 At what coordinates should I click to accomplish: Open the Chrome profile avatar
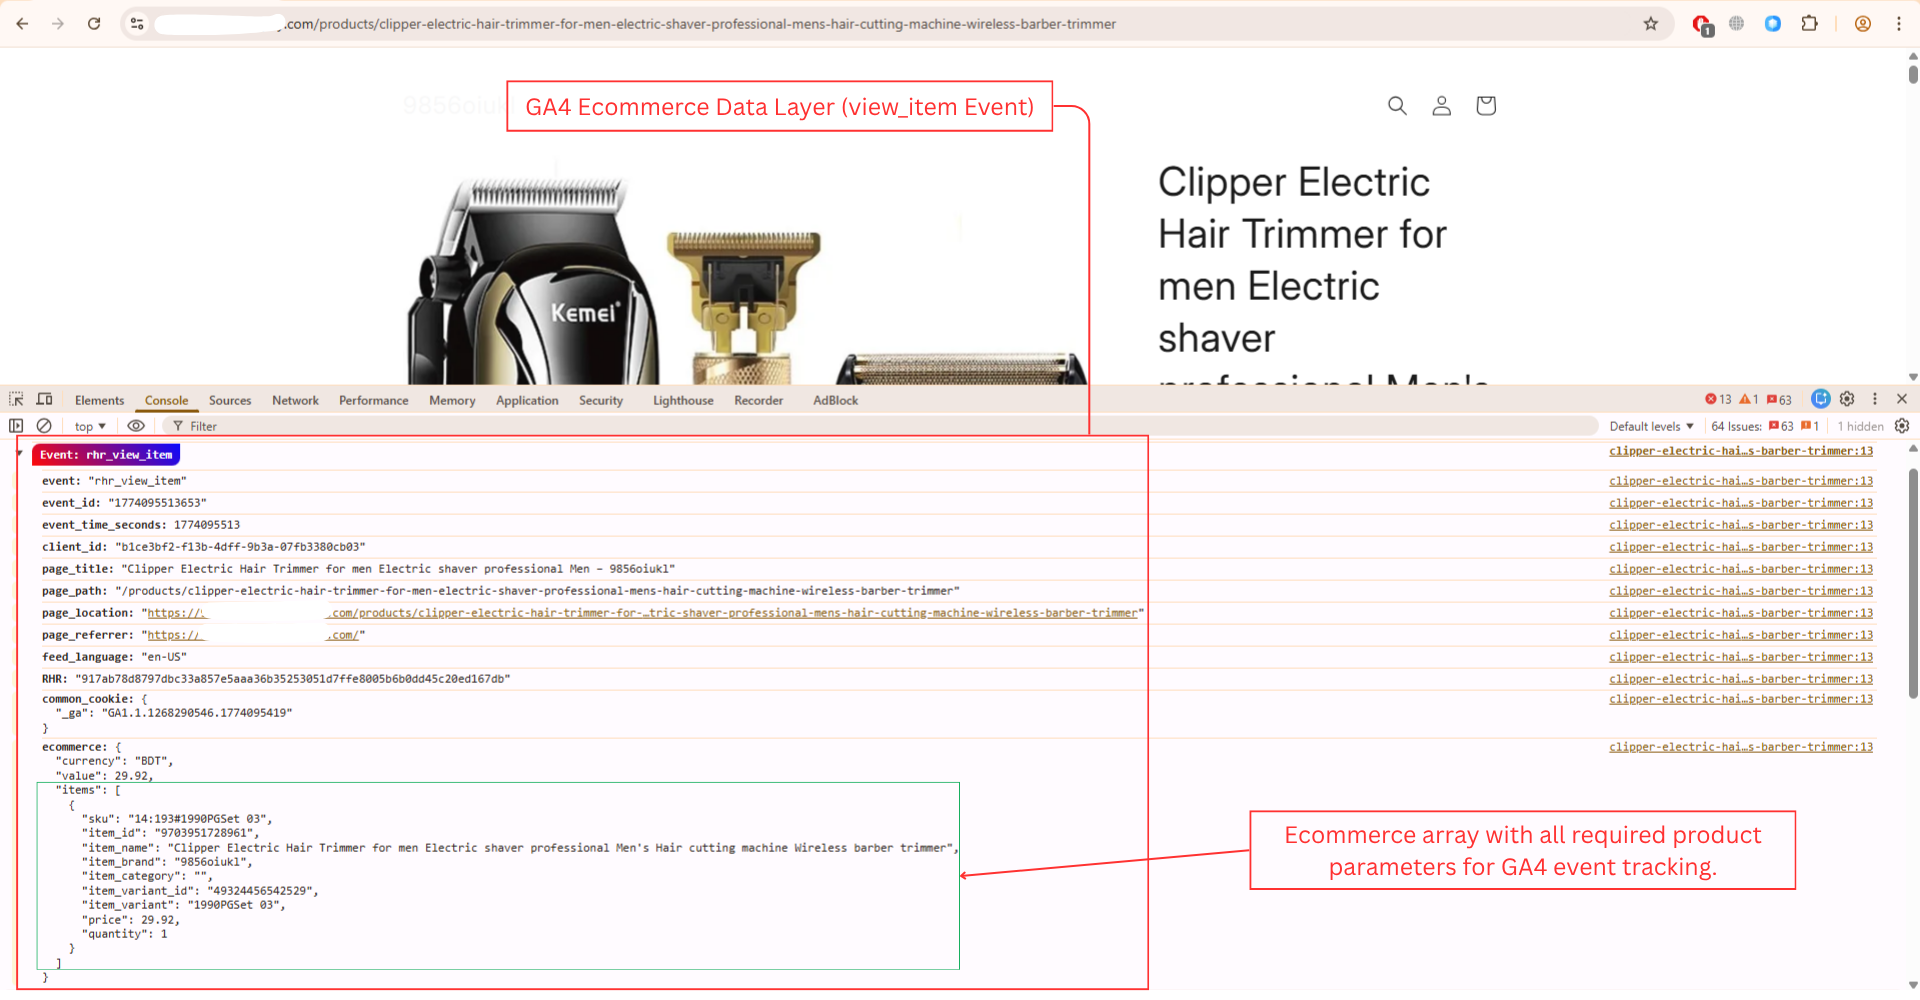(1863, 23)
